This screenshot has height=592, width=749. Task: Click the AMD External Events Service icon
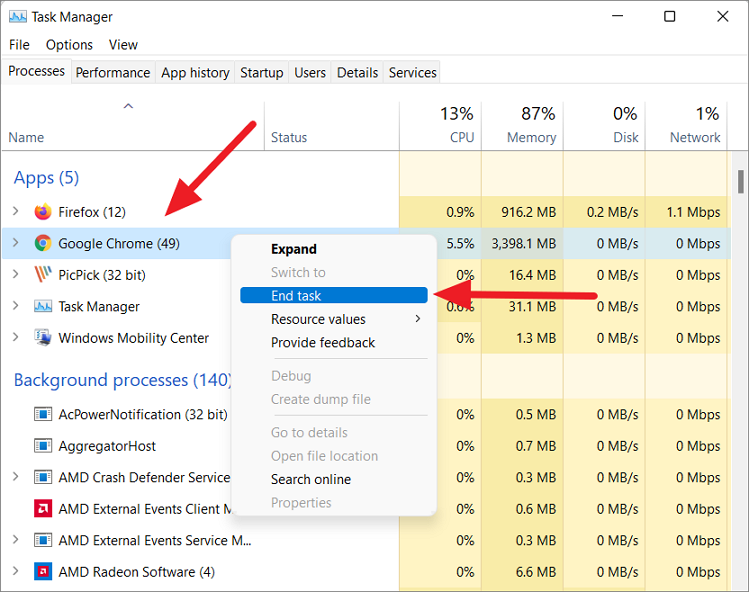click(x=43, y=540)
